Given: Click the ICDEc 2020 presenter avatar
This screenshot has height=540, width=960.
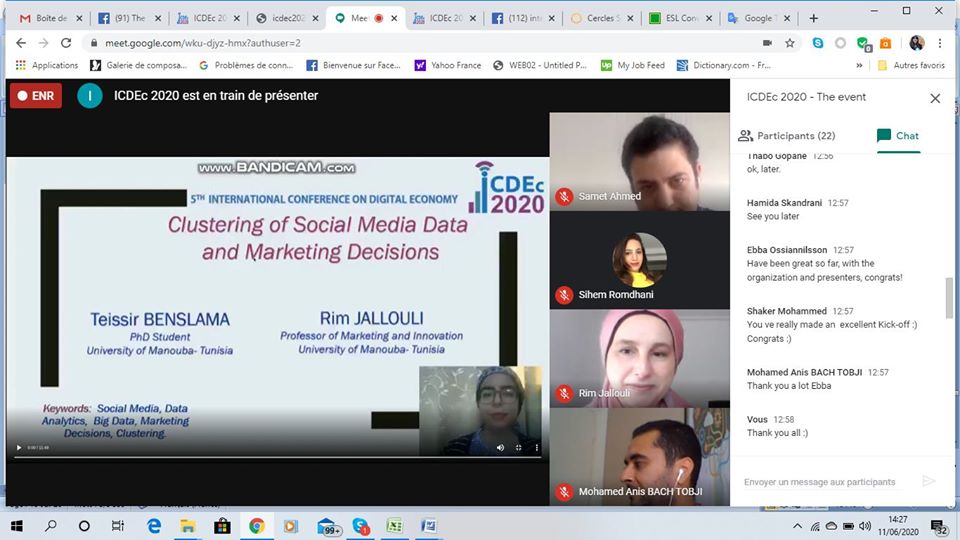Looking at the screenshot, I should 89,96.
